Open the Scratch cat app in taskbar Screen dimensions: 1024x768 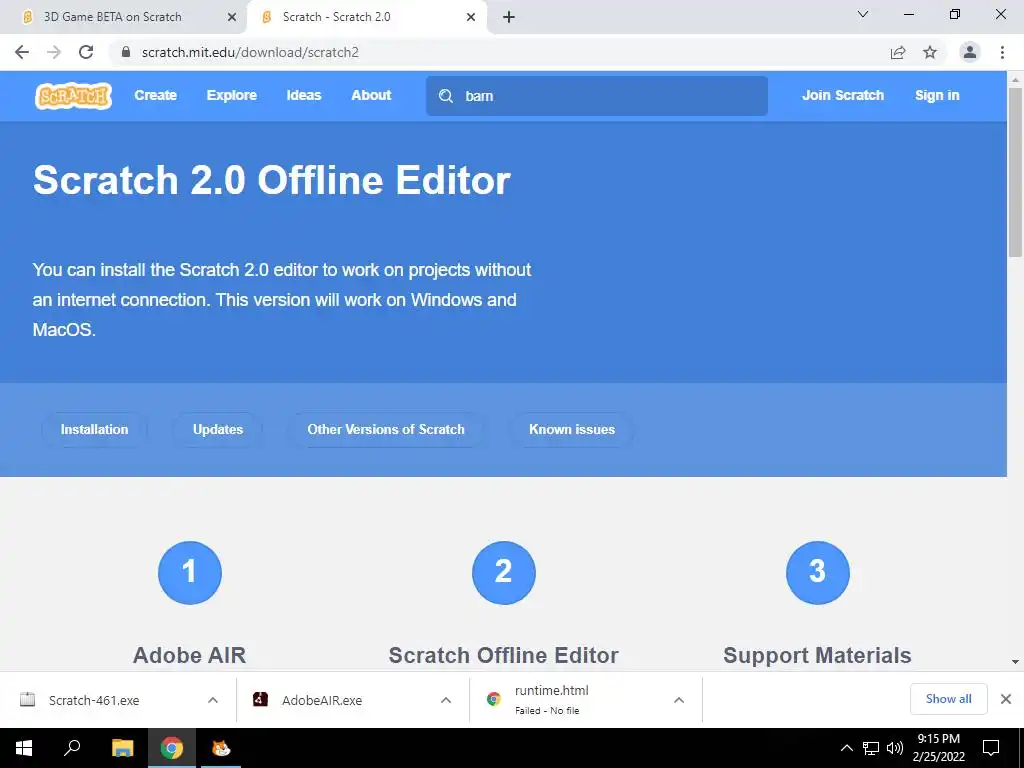[x=221, y=748]
